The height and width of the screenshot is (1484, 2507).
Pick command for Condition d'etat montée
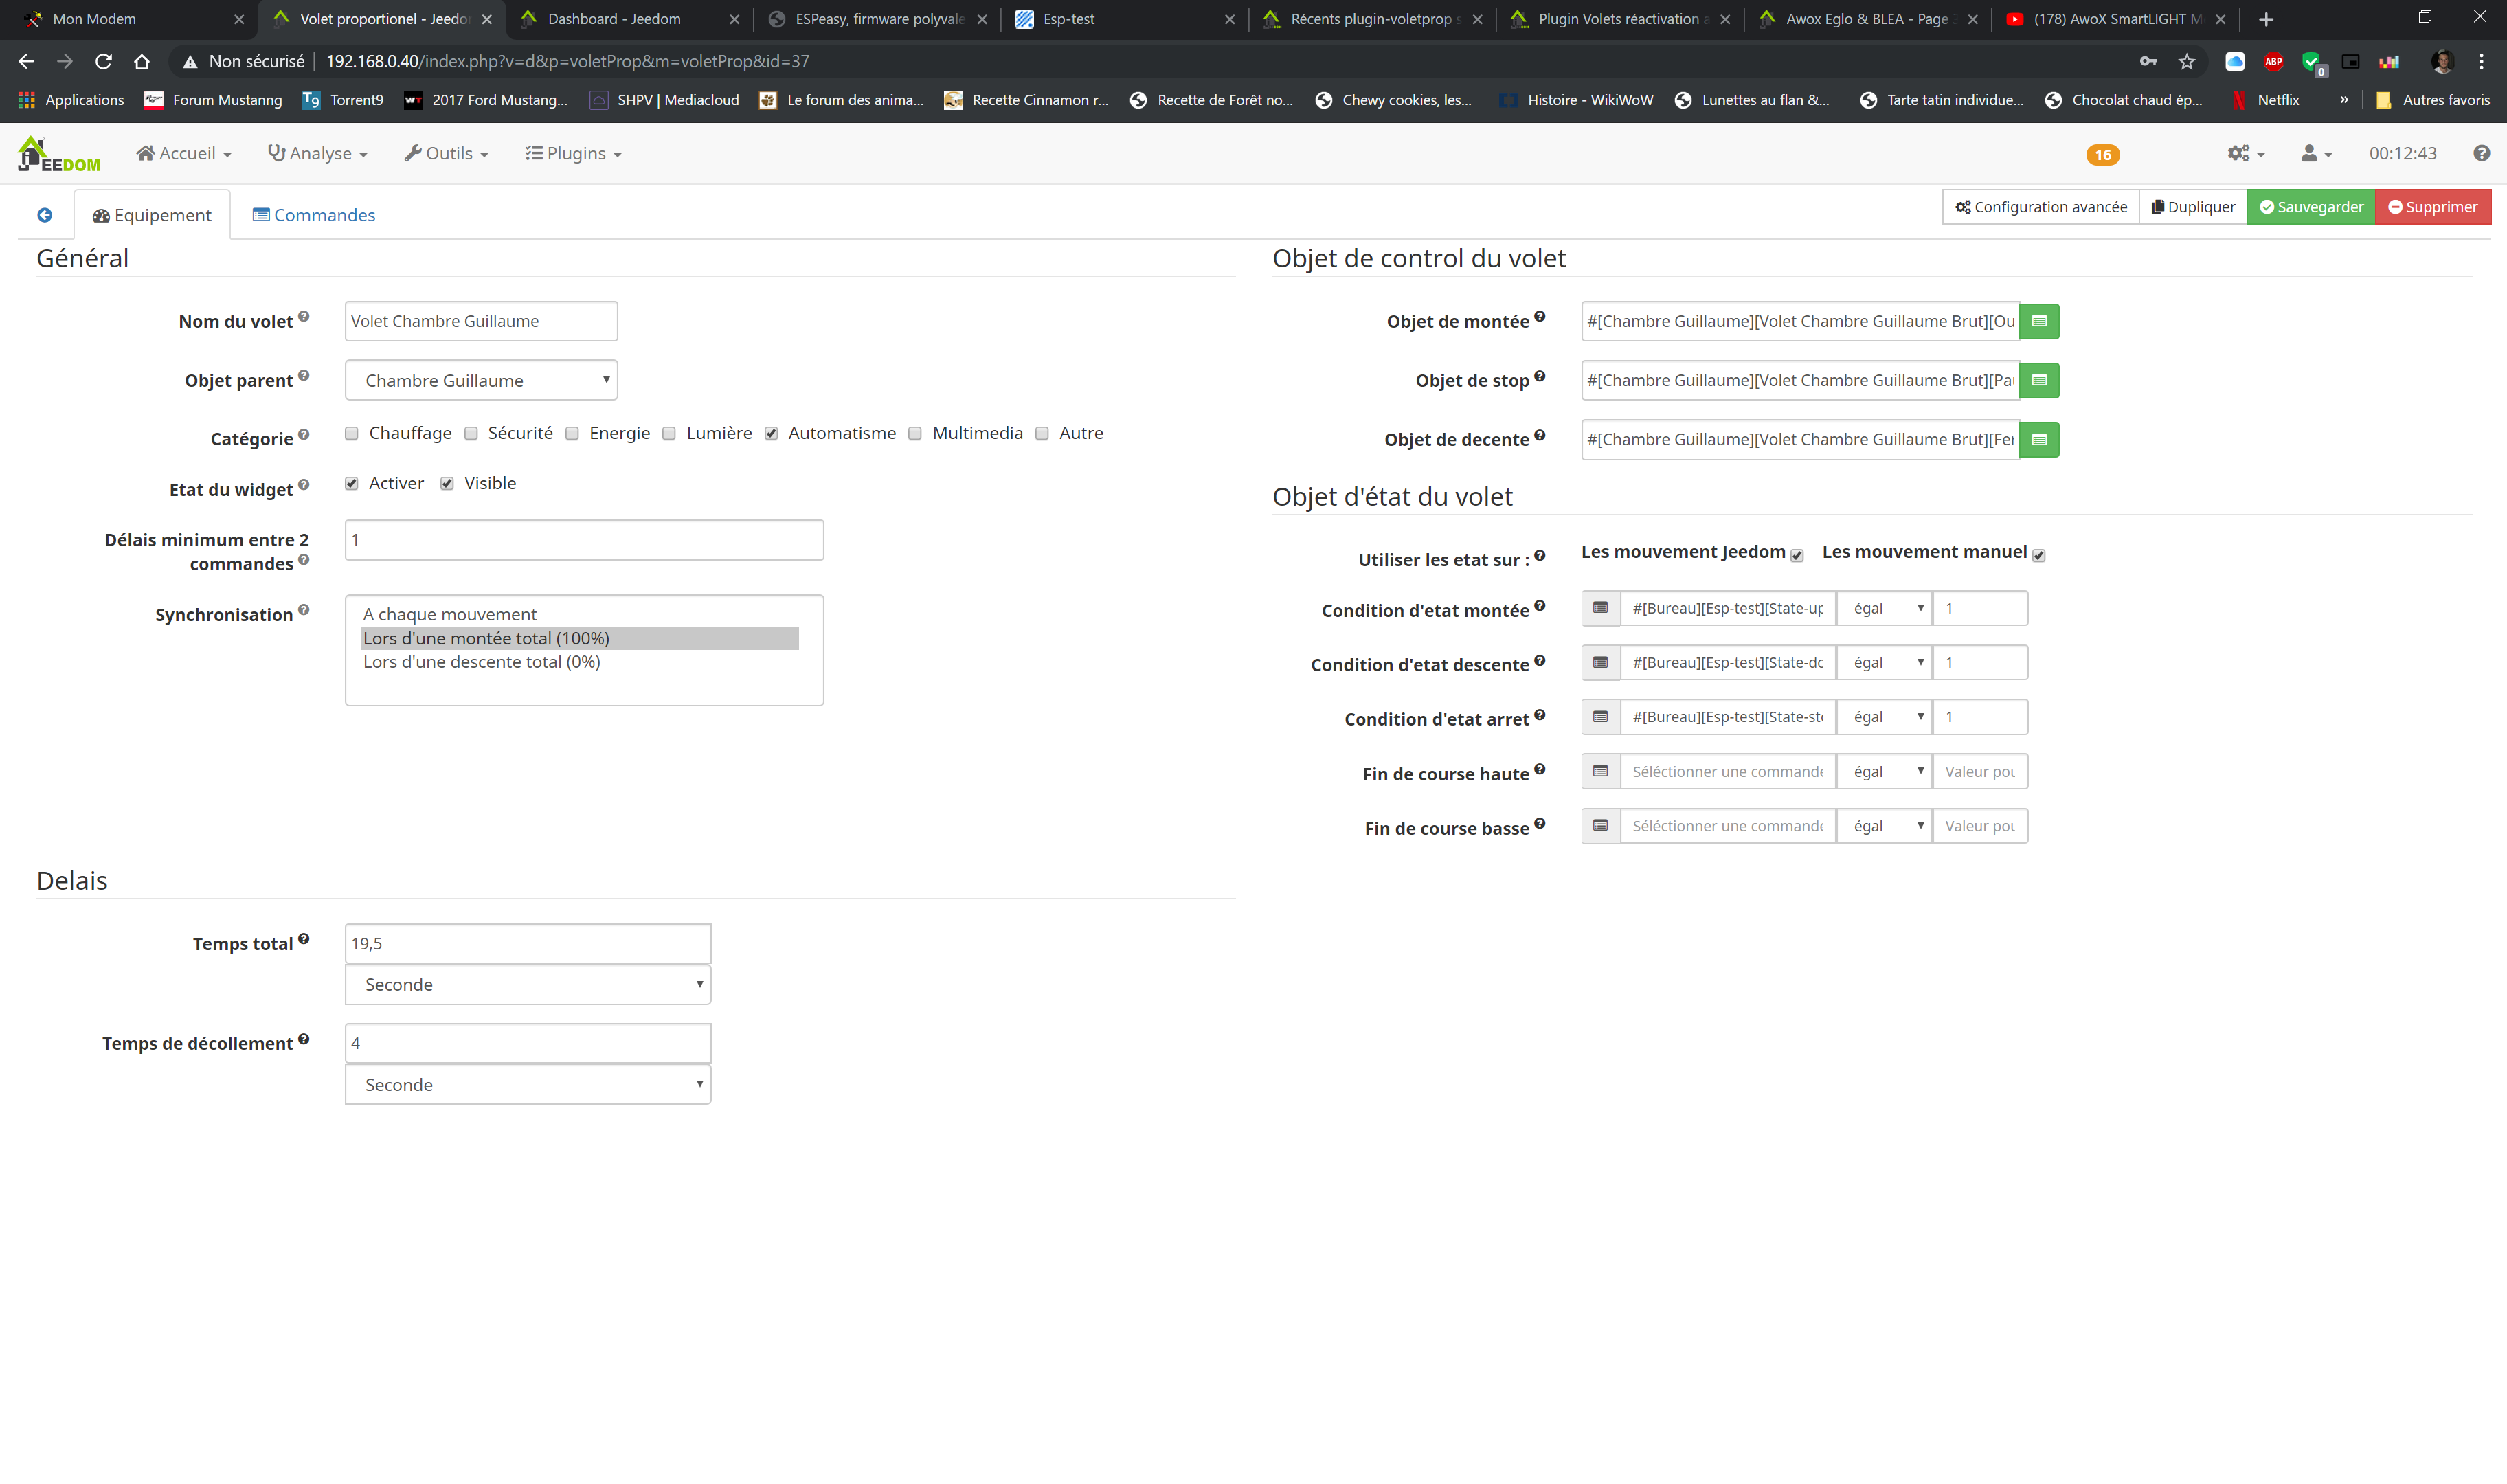click(x=1600, y=608)
